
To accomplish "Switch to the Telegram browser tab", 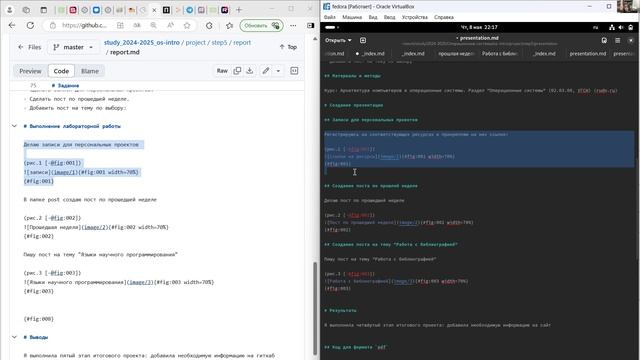I will tap(189, 10).
